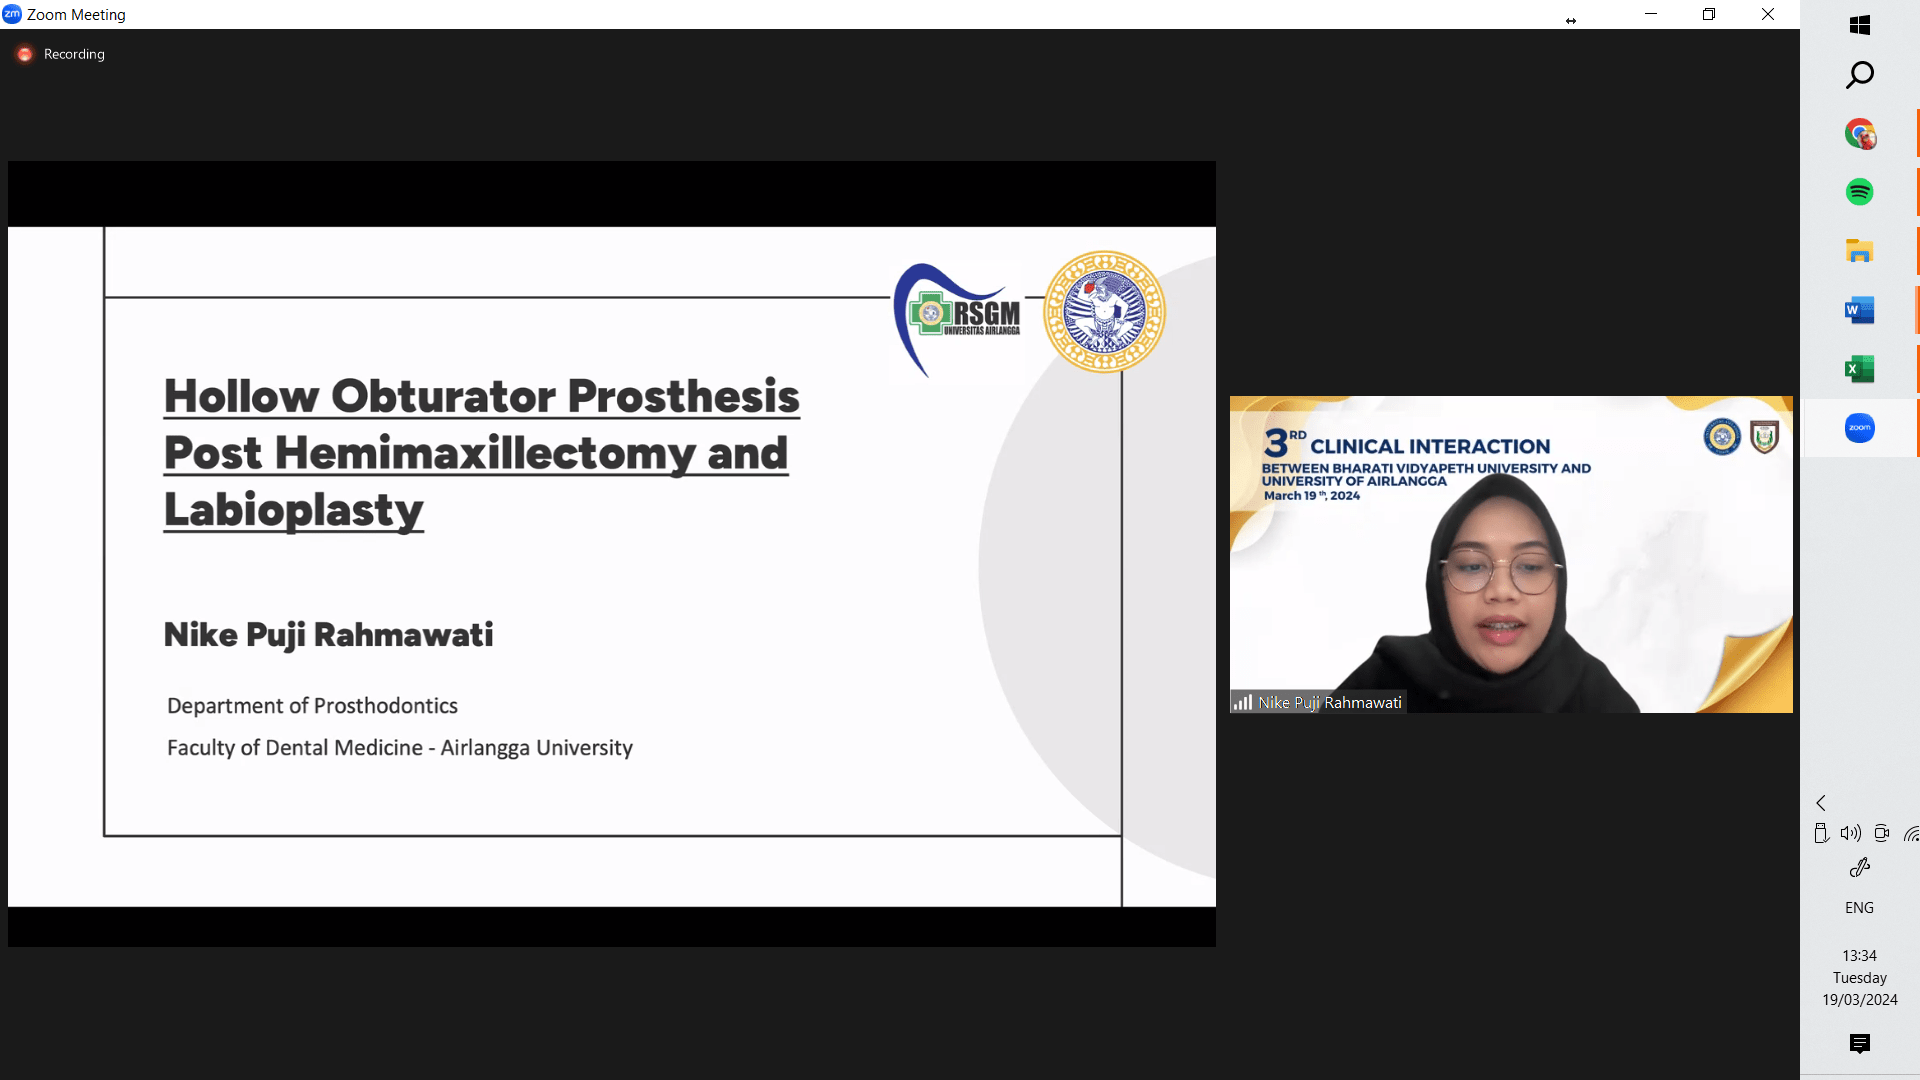Click the signal strength bars icon
Screen dimensions: 1920x1080
tap(1243, 702)
